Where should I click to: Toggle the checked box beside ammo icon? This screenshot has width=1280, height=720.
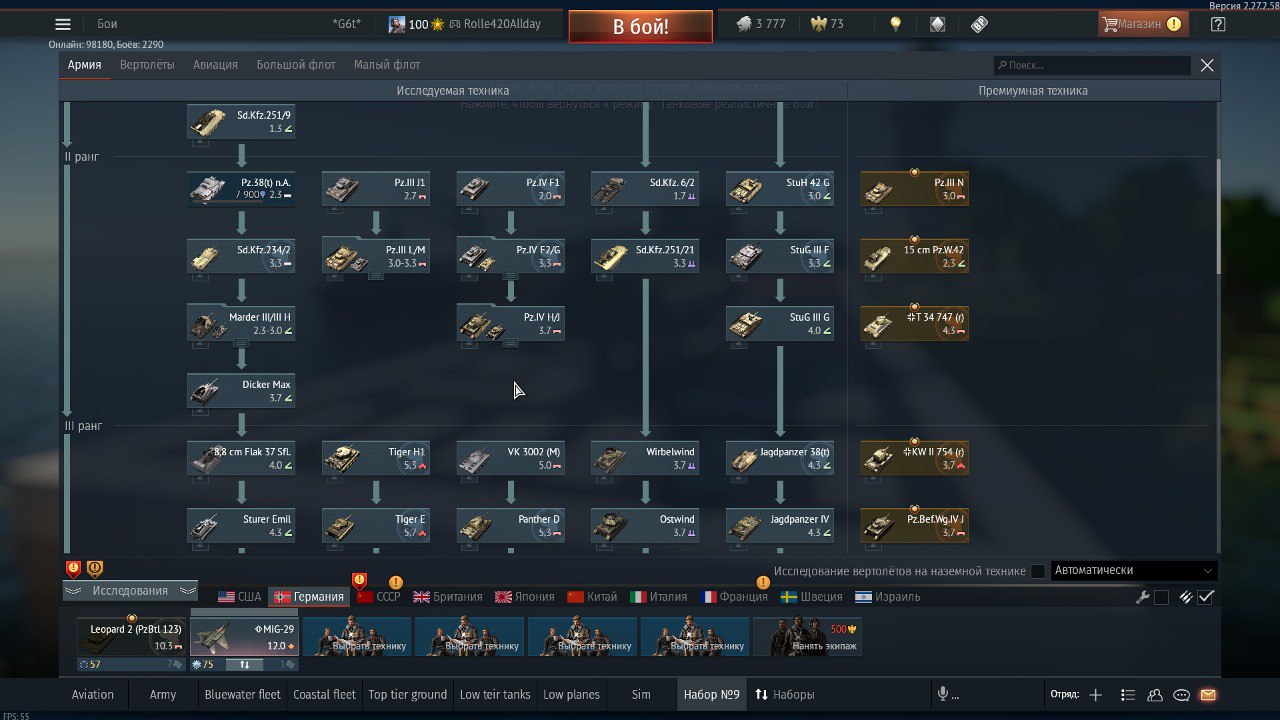click(x=1206, y=597)
